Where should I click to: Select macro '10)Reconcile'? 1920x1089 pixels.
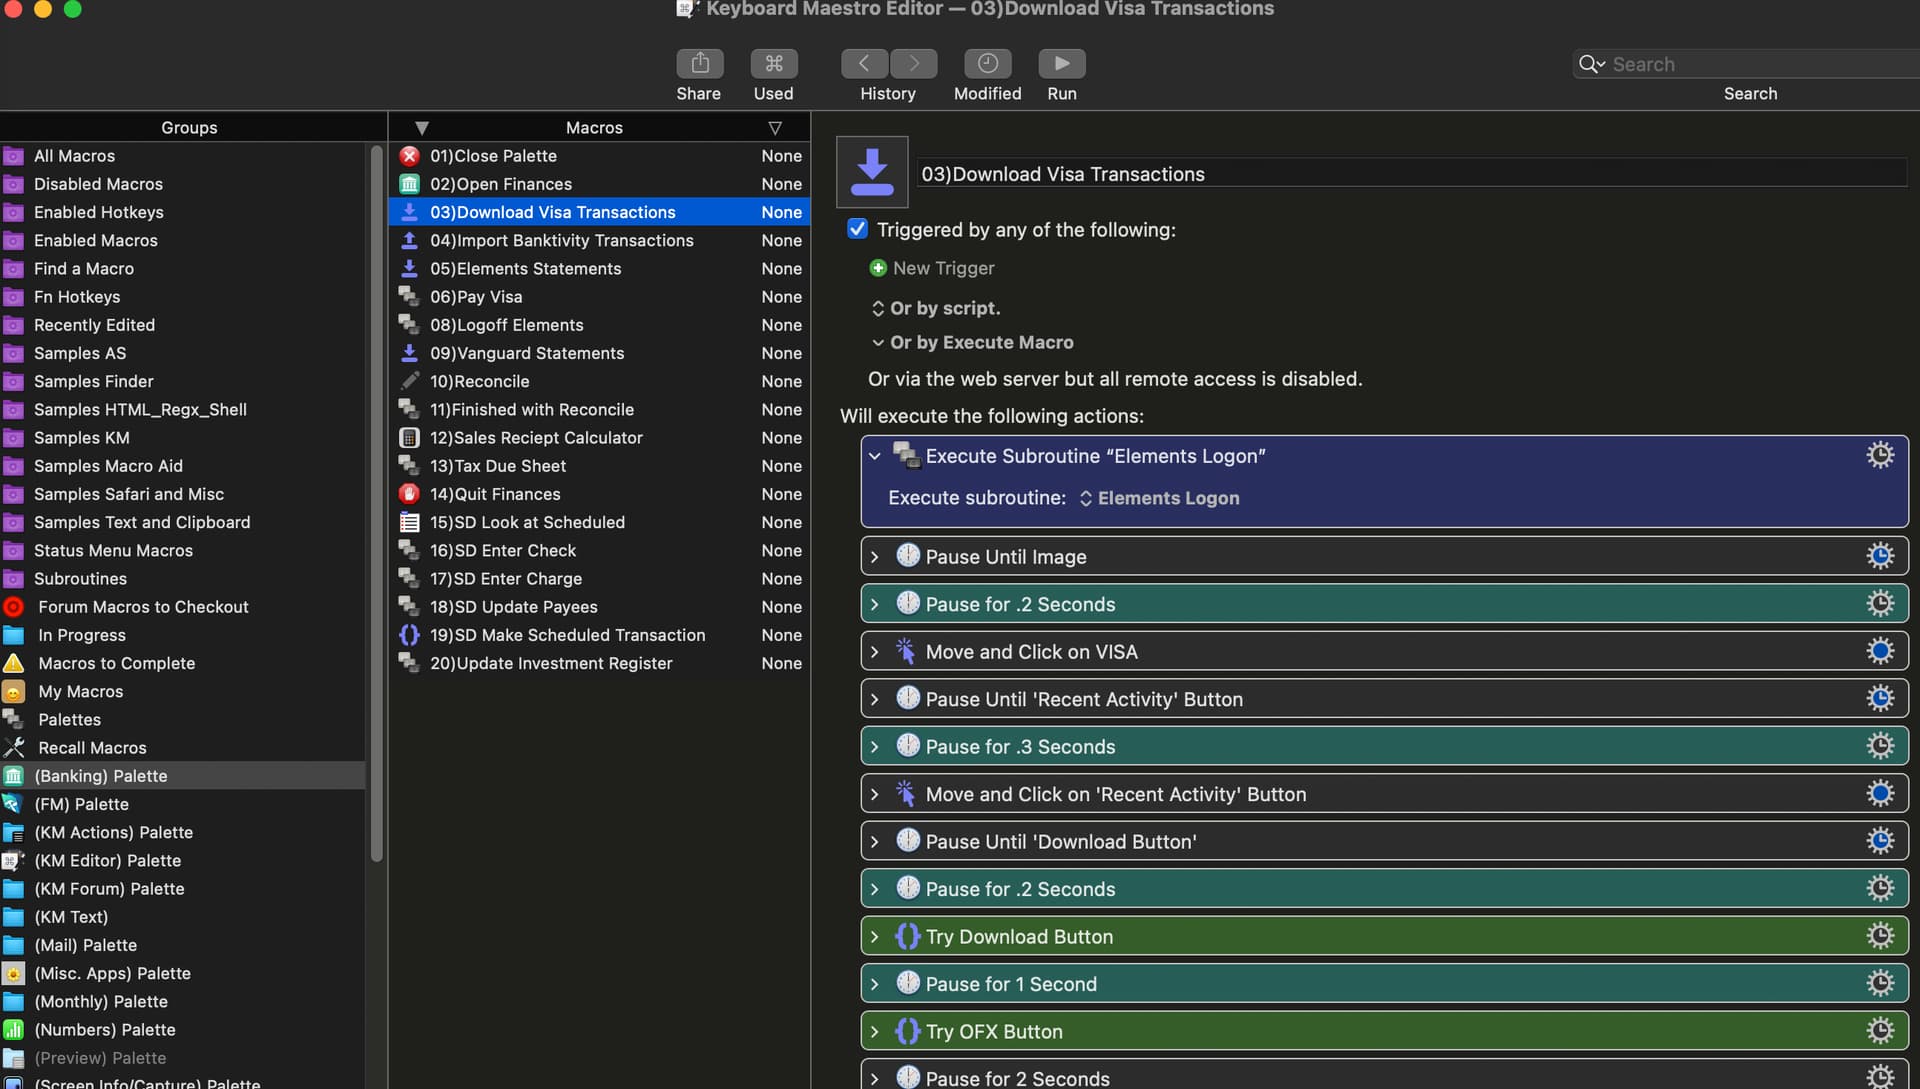coord(480,381)
